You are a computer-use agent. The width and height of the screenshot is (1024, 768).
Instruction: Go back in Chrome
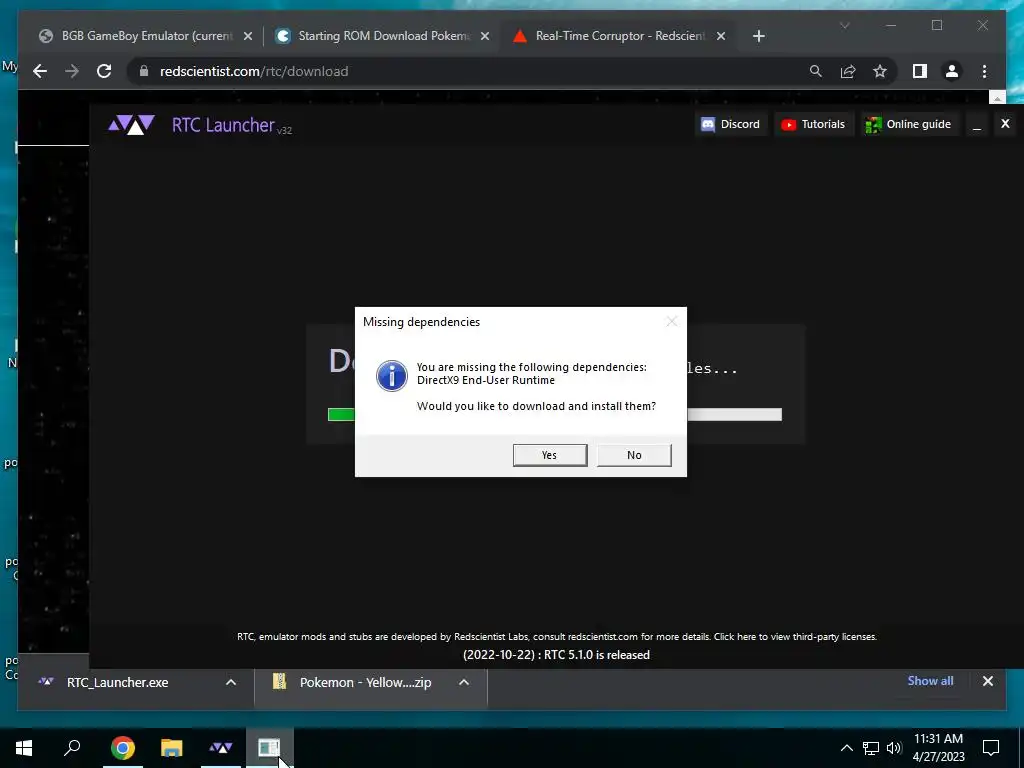[x=40, y=71]
